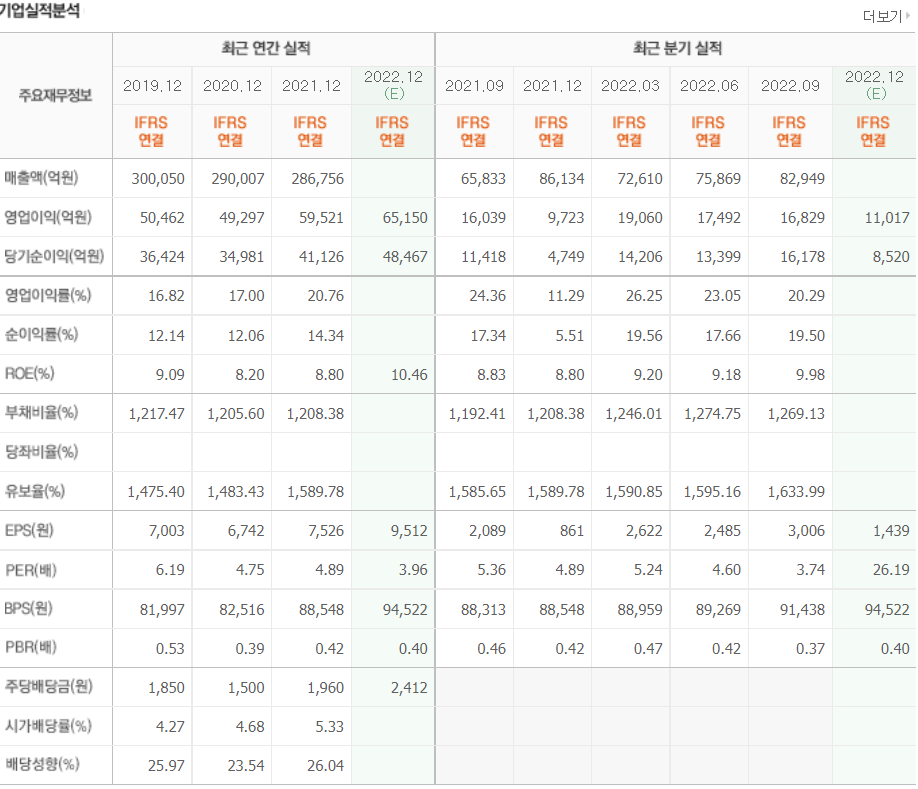Click operating margin value 24.36
Image resolution: width=918 pixels, height=789 pixels.
point(487,296)
